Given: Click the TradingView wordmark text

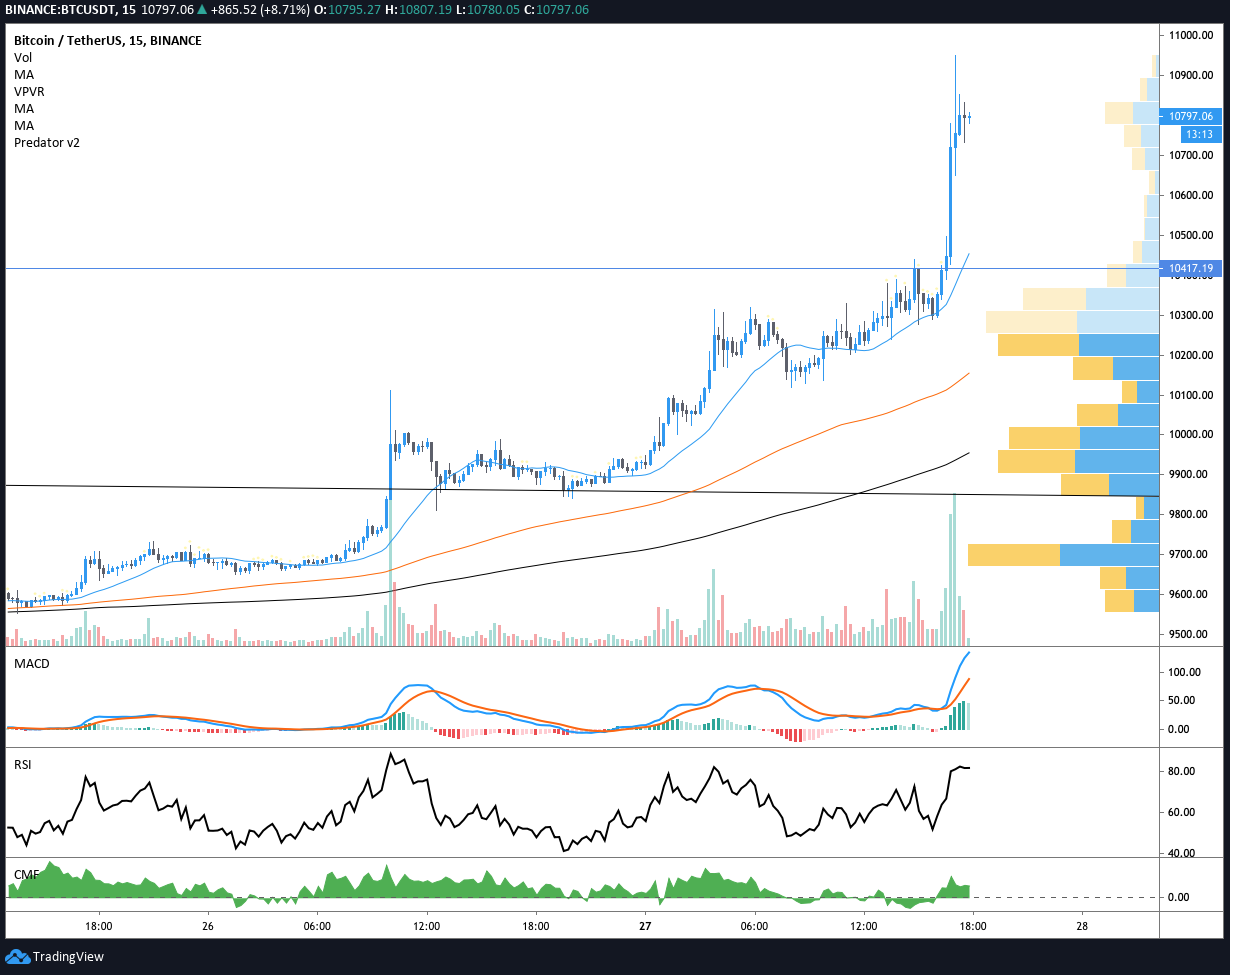Looking at the screenshot, I should click(x=68, y=957).
